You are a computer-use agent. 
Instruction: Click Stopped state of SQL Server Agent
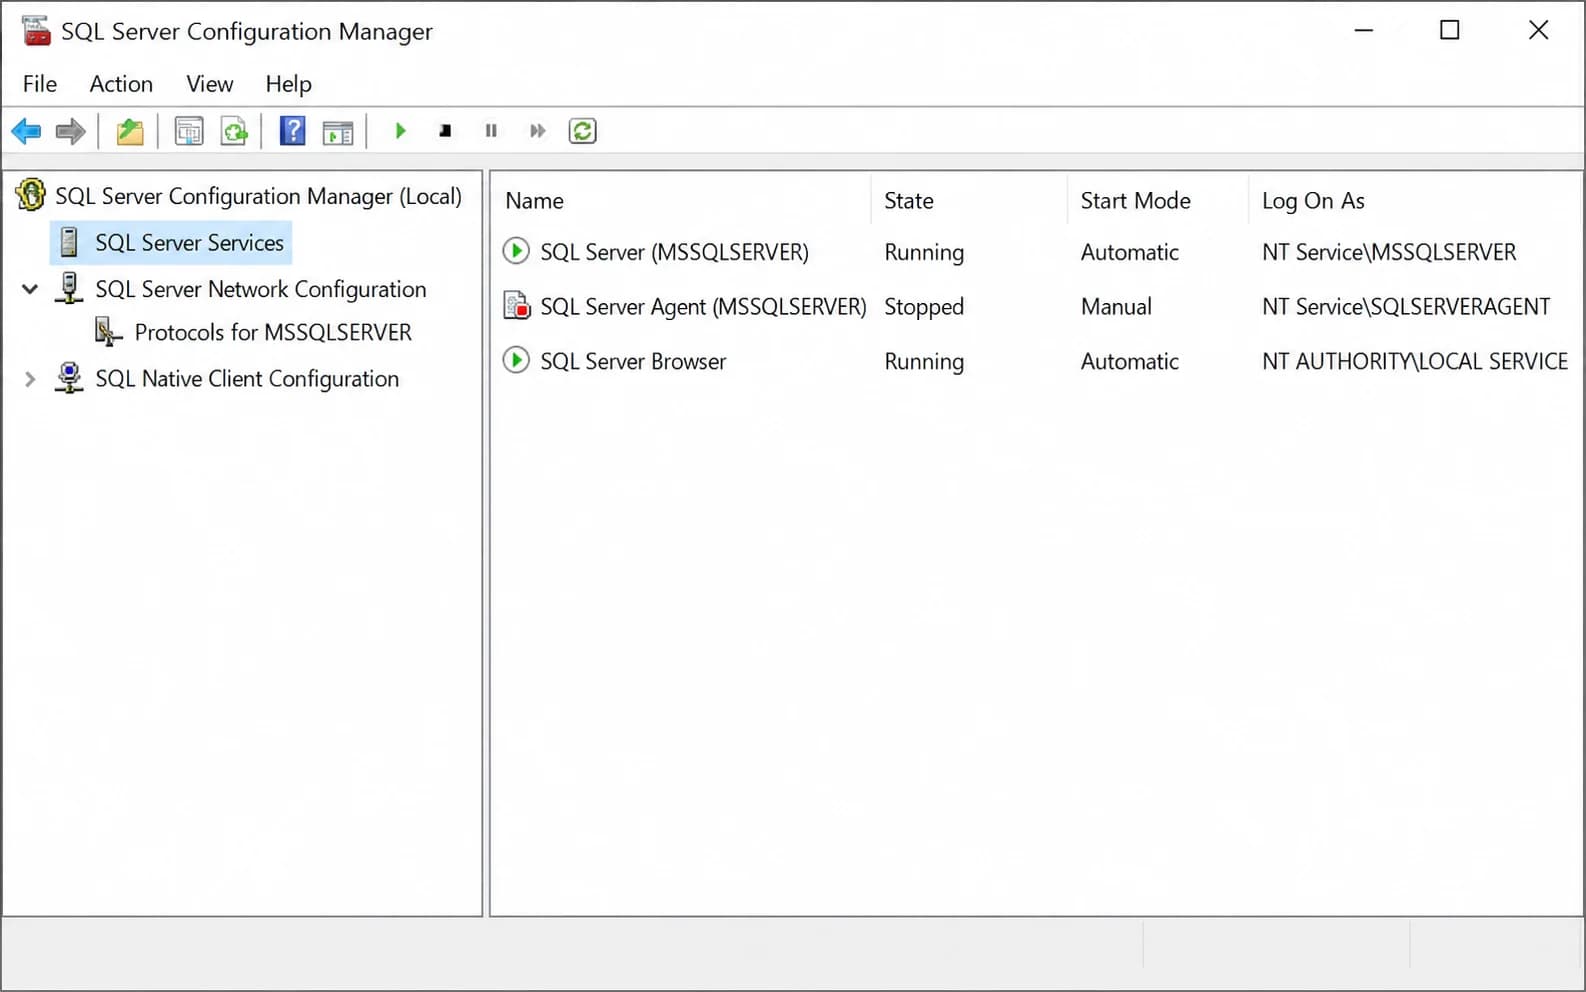pos(924,307)
